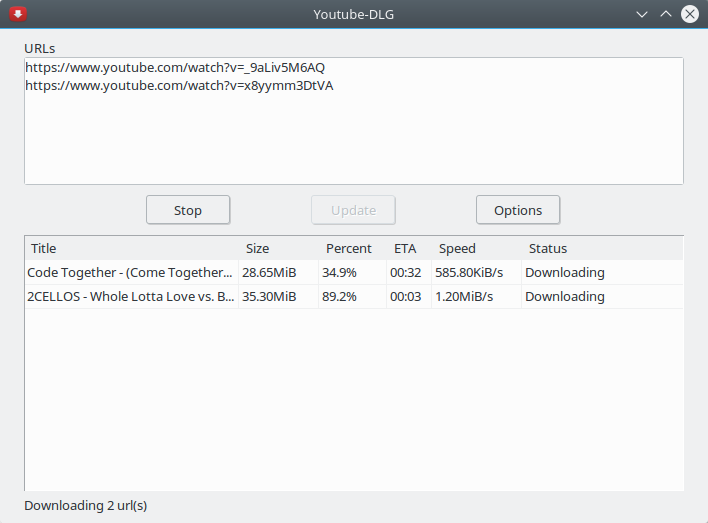The height and width of the screenshot is (523, 708).
Task: Maximize window with up chevron icon
Action: [x=666, y=14]
